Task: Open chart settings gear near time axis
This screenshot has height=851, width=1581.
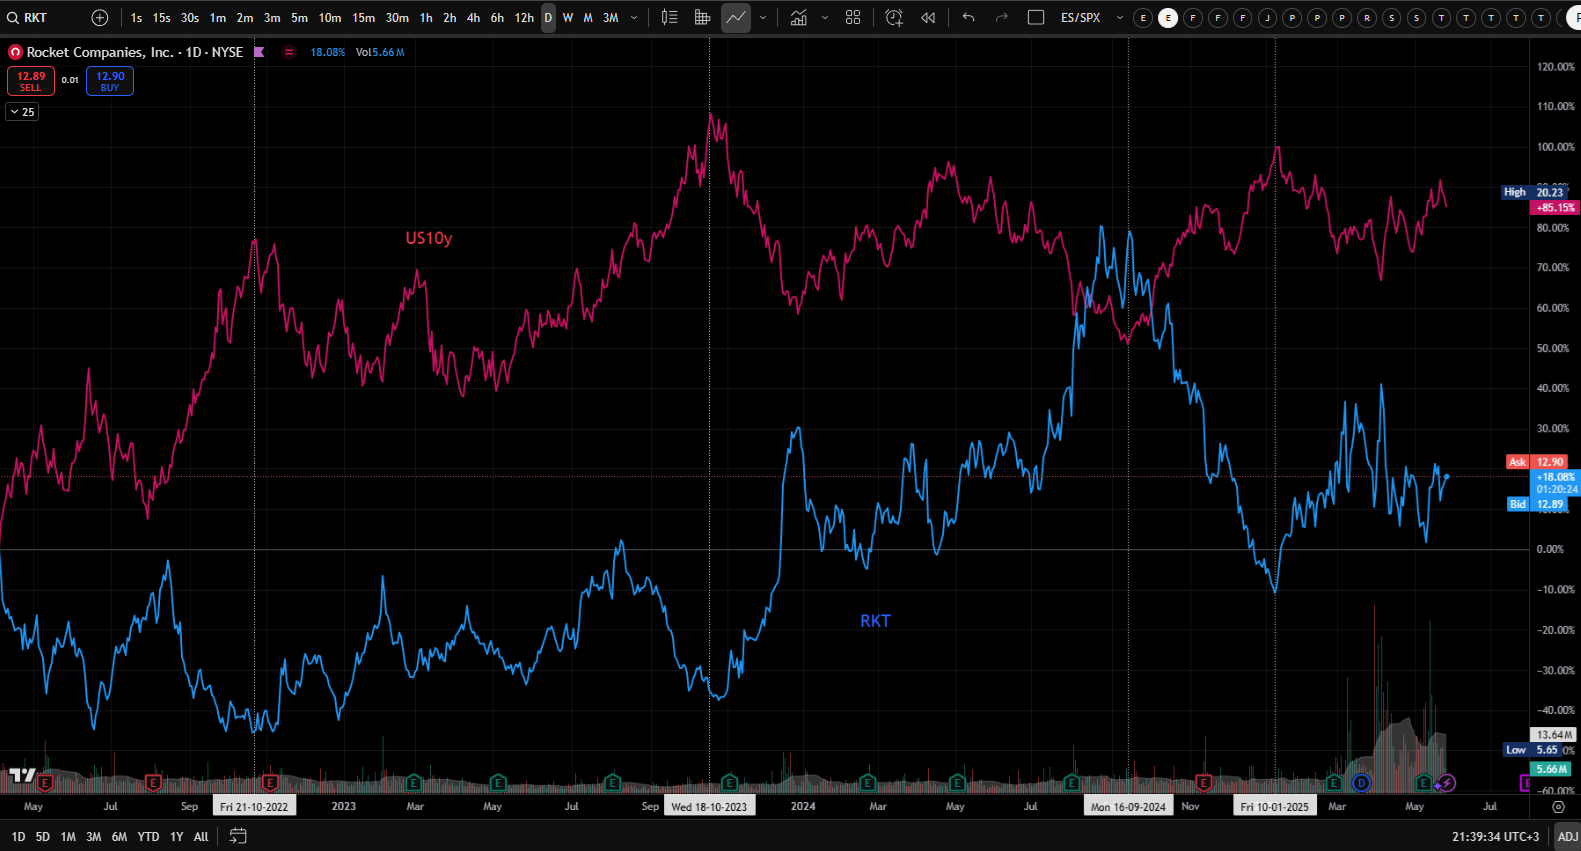Action: pyautogui.click(x=1558, y=806)
